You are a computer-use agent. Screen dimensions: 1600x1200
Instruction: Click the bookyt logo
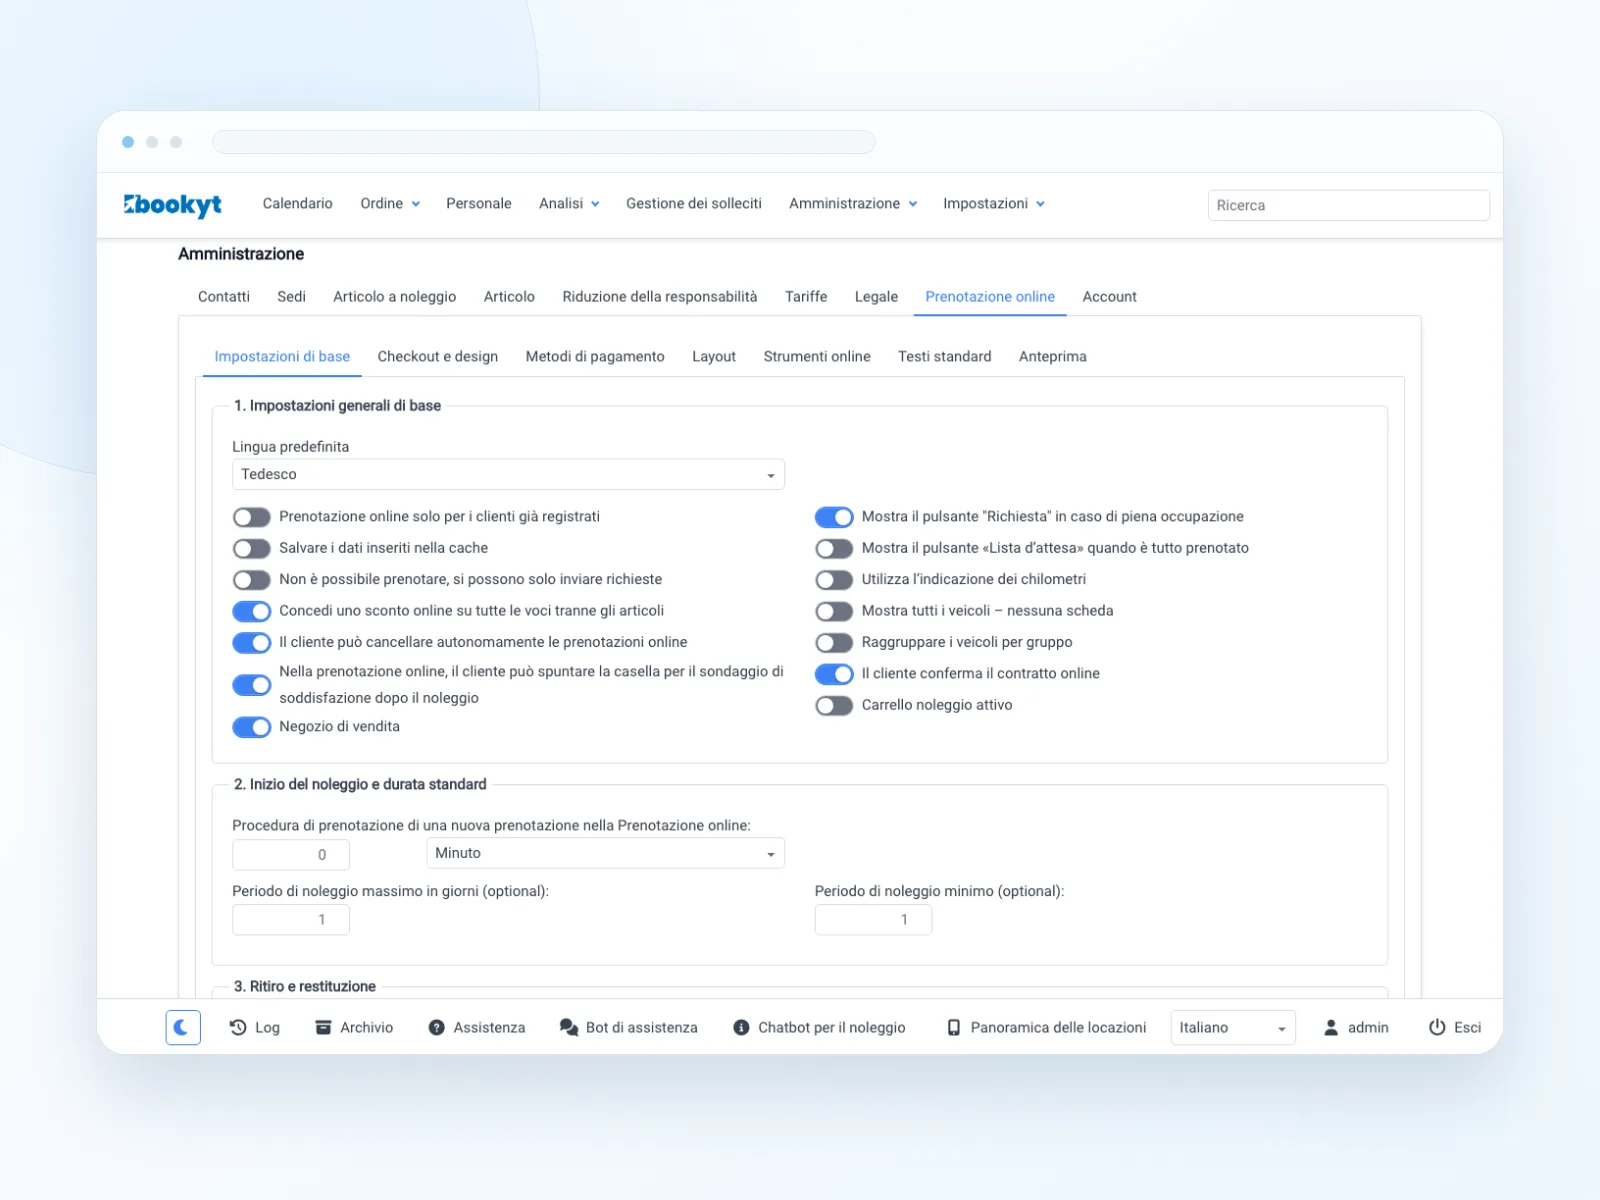(x=172, y=204)
